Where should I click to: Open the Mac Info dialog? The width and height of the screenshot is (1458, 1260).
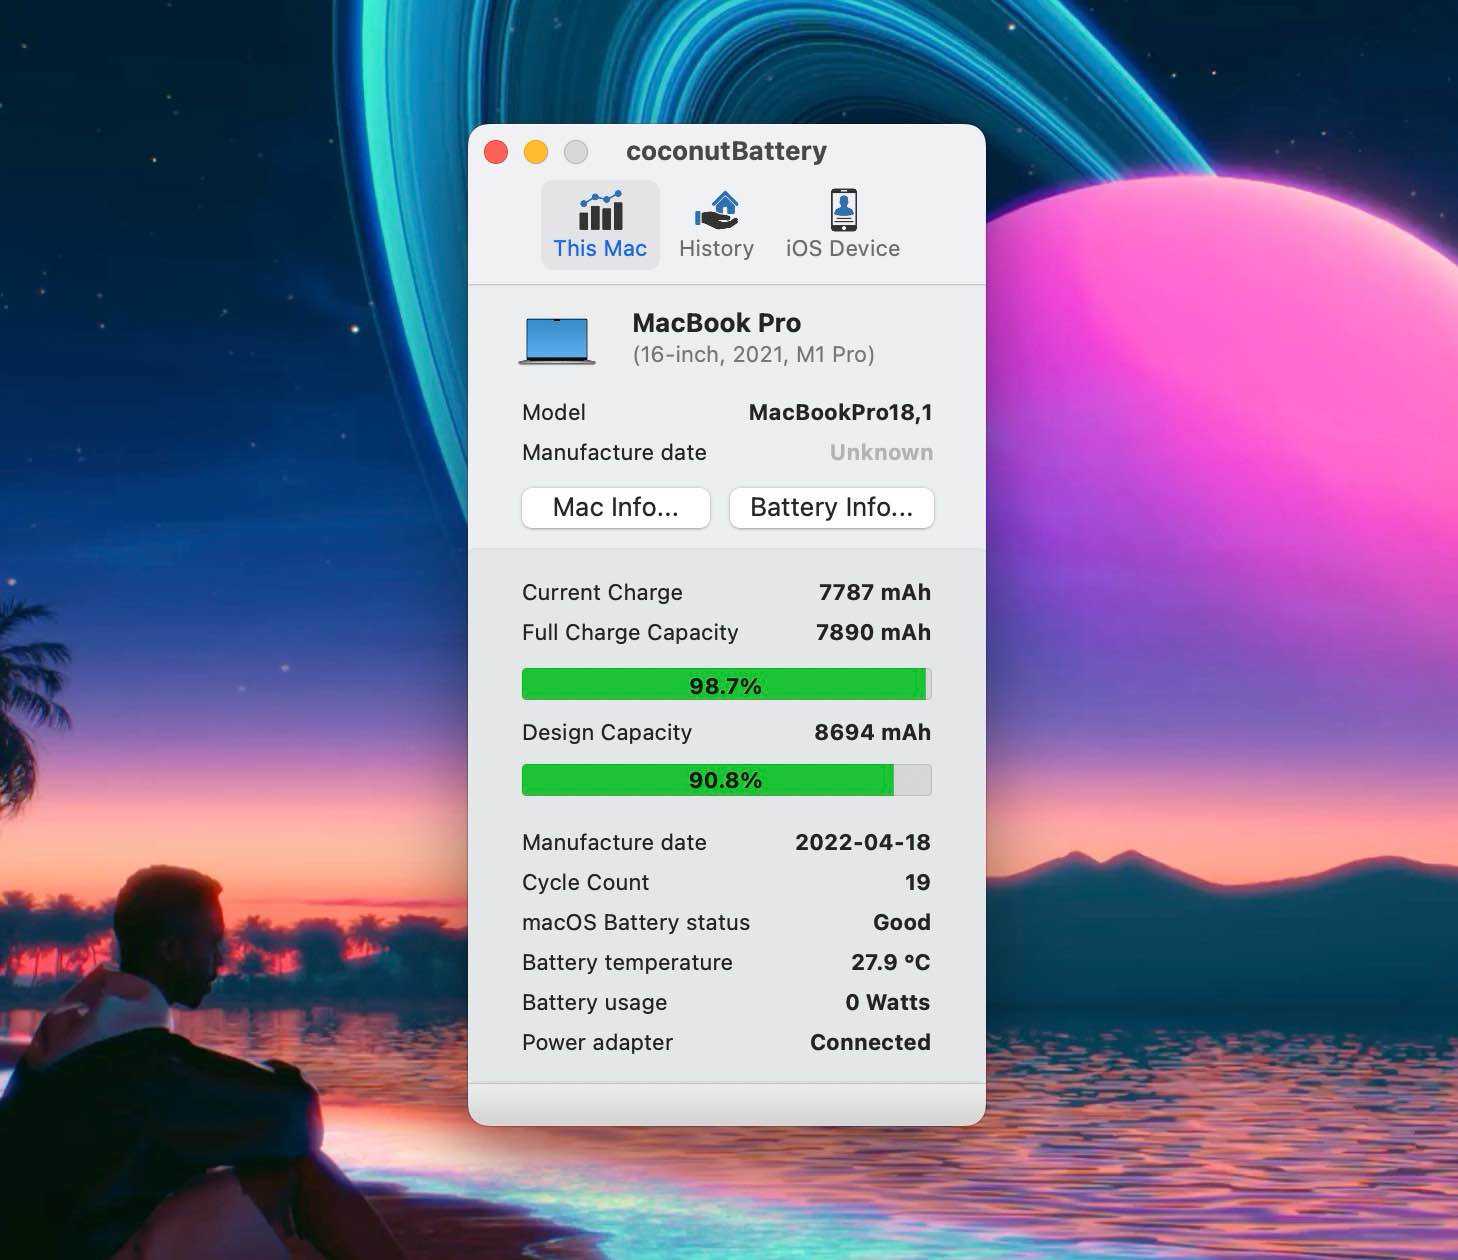pyautogui.click(x=615, y=507)
